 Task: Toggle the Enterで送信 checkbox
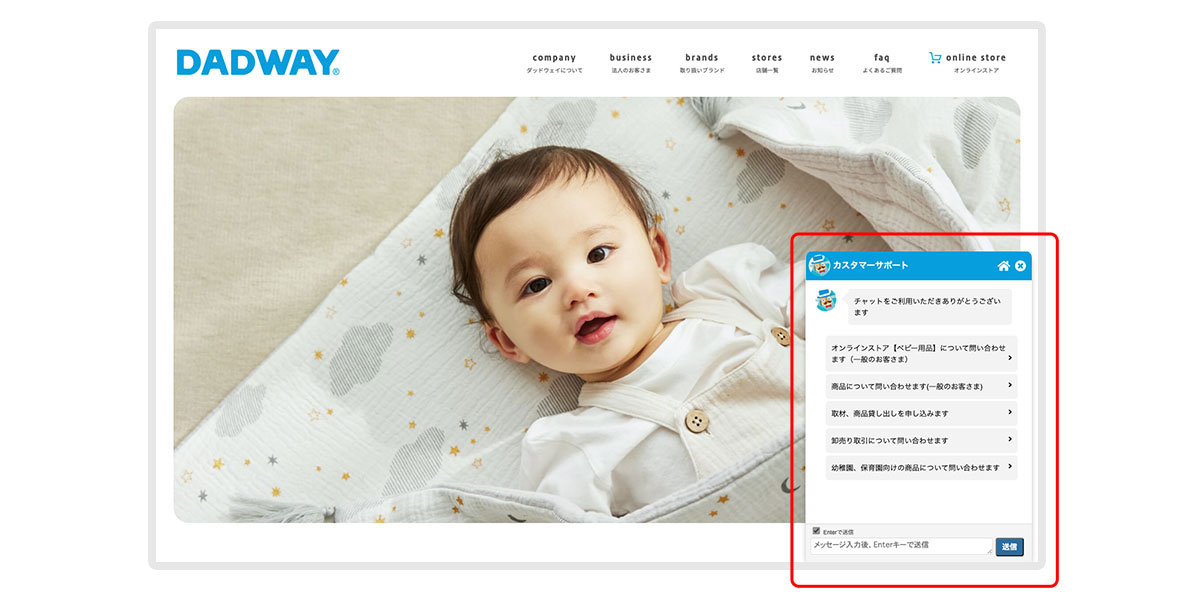coord(817,531)
